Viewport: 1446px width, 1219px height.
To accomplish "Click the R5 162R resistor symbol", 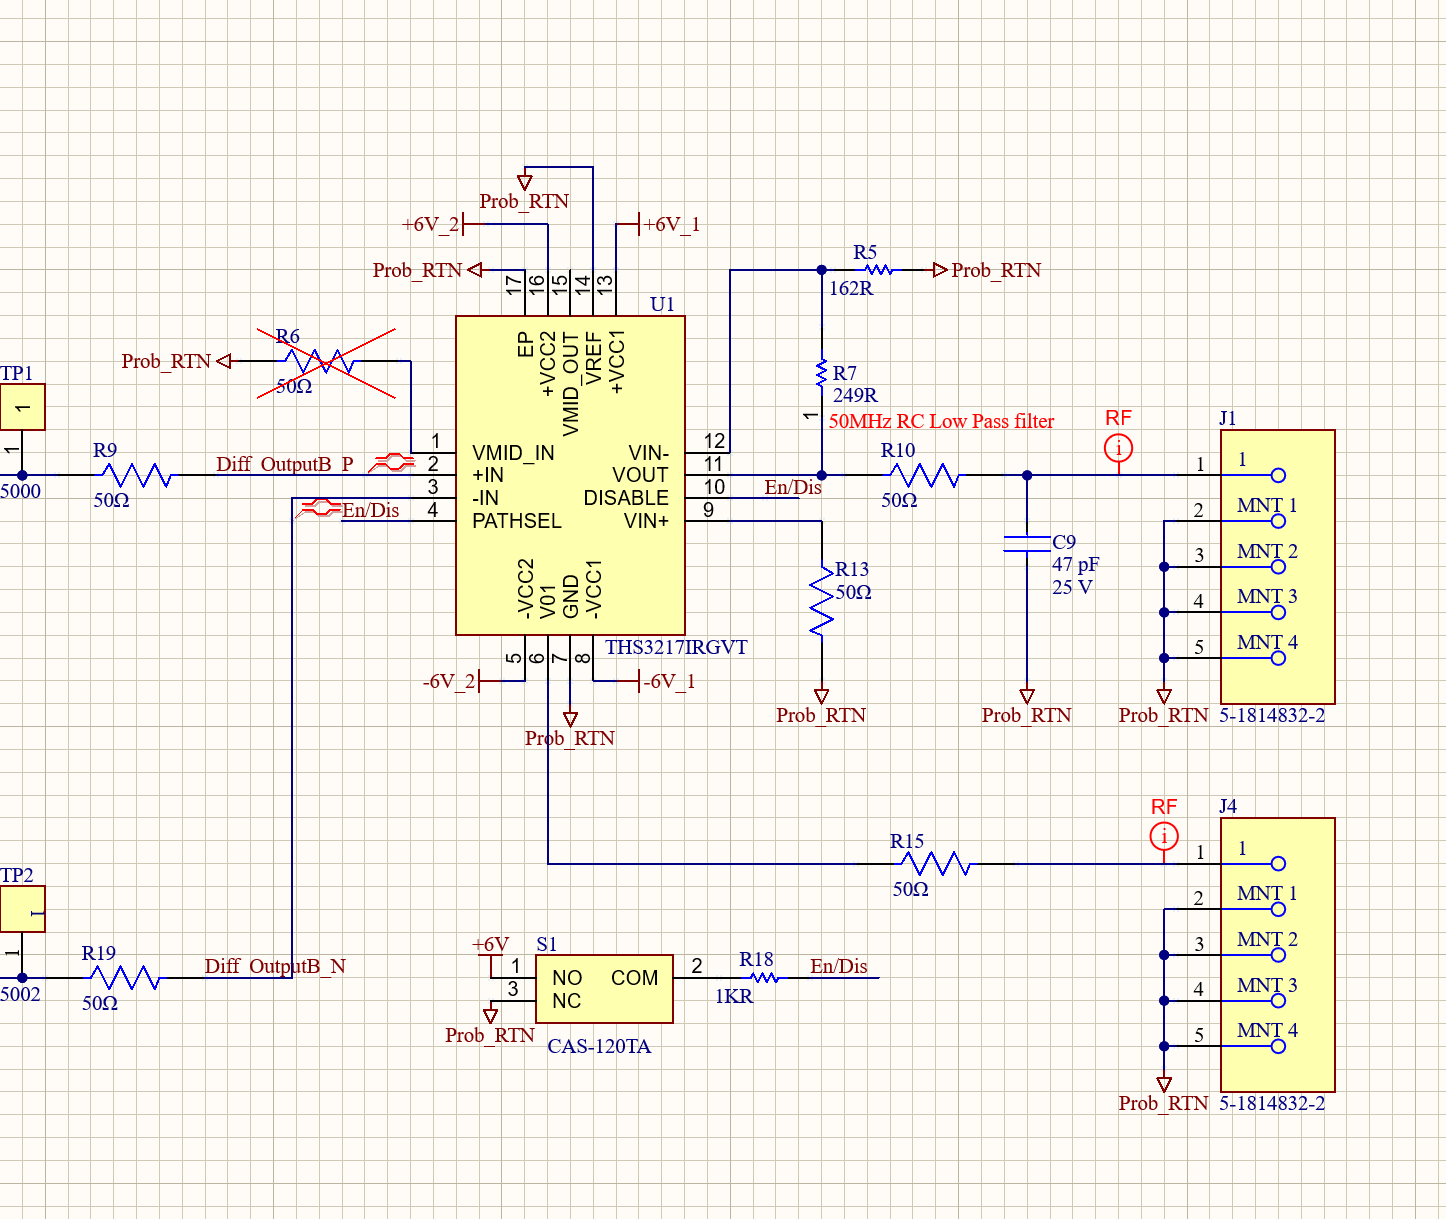I will [879, 270].
